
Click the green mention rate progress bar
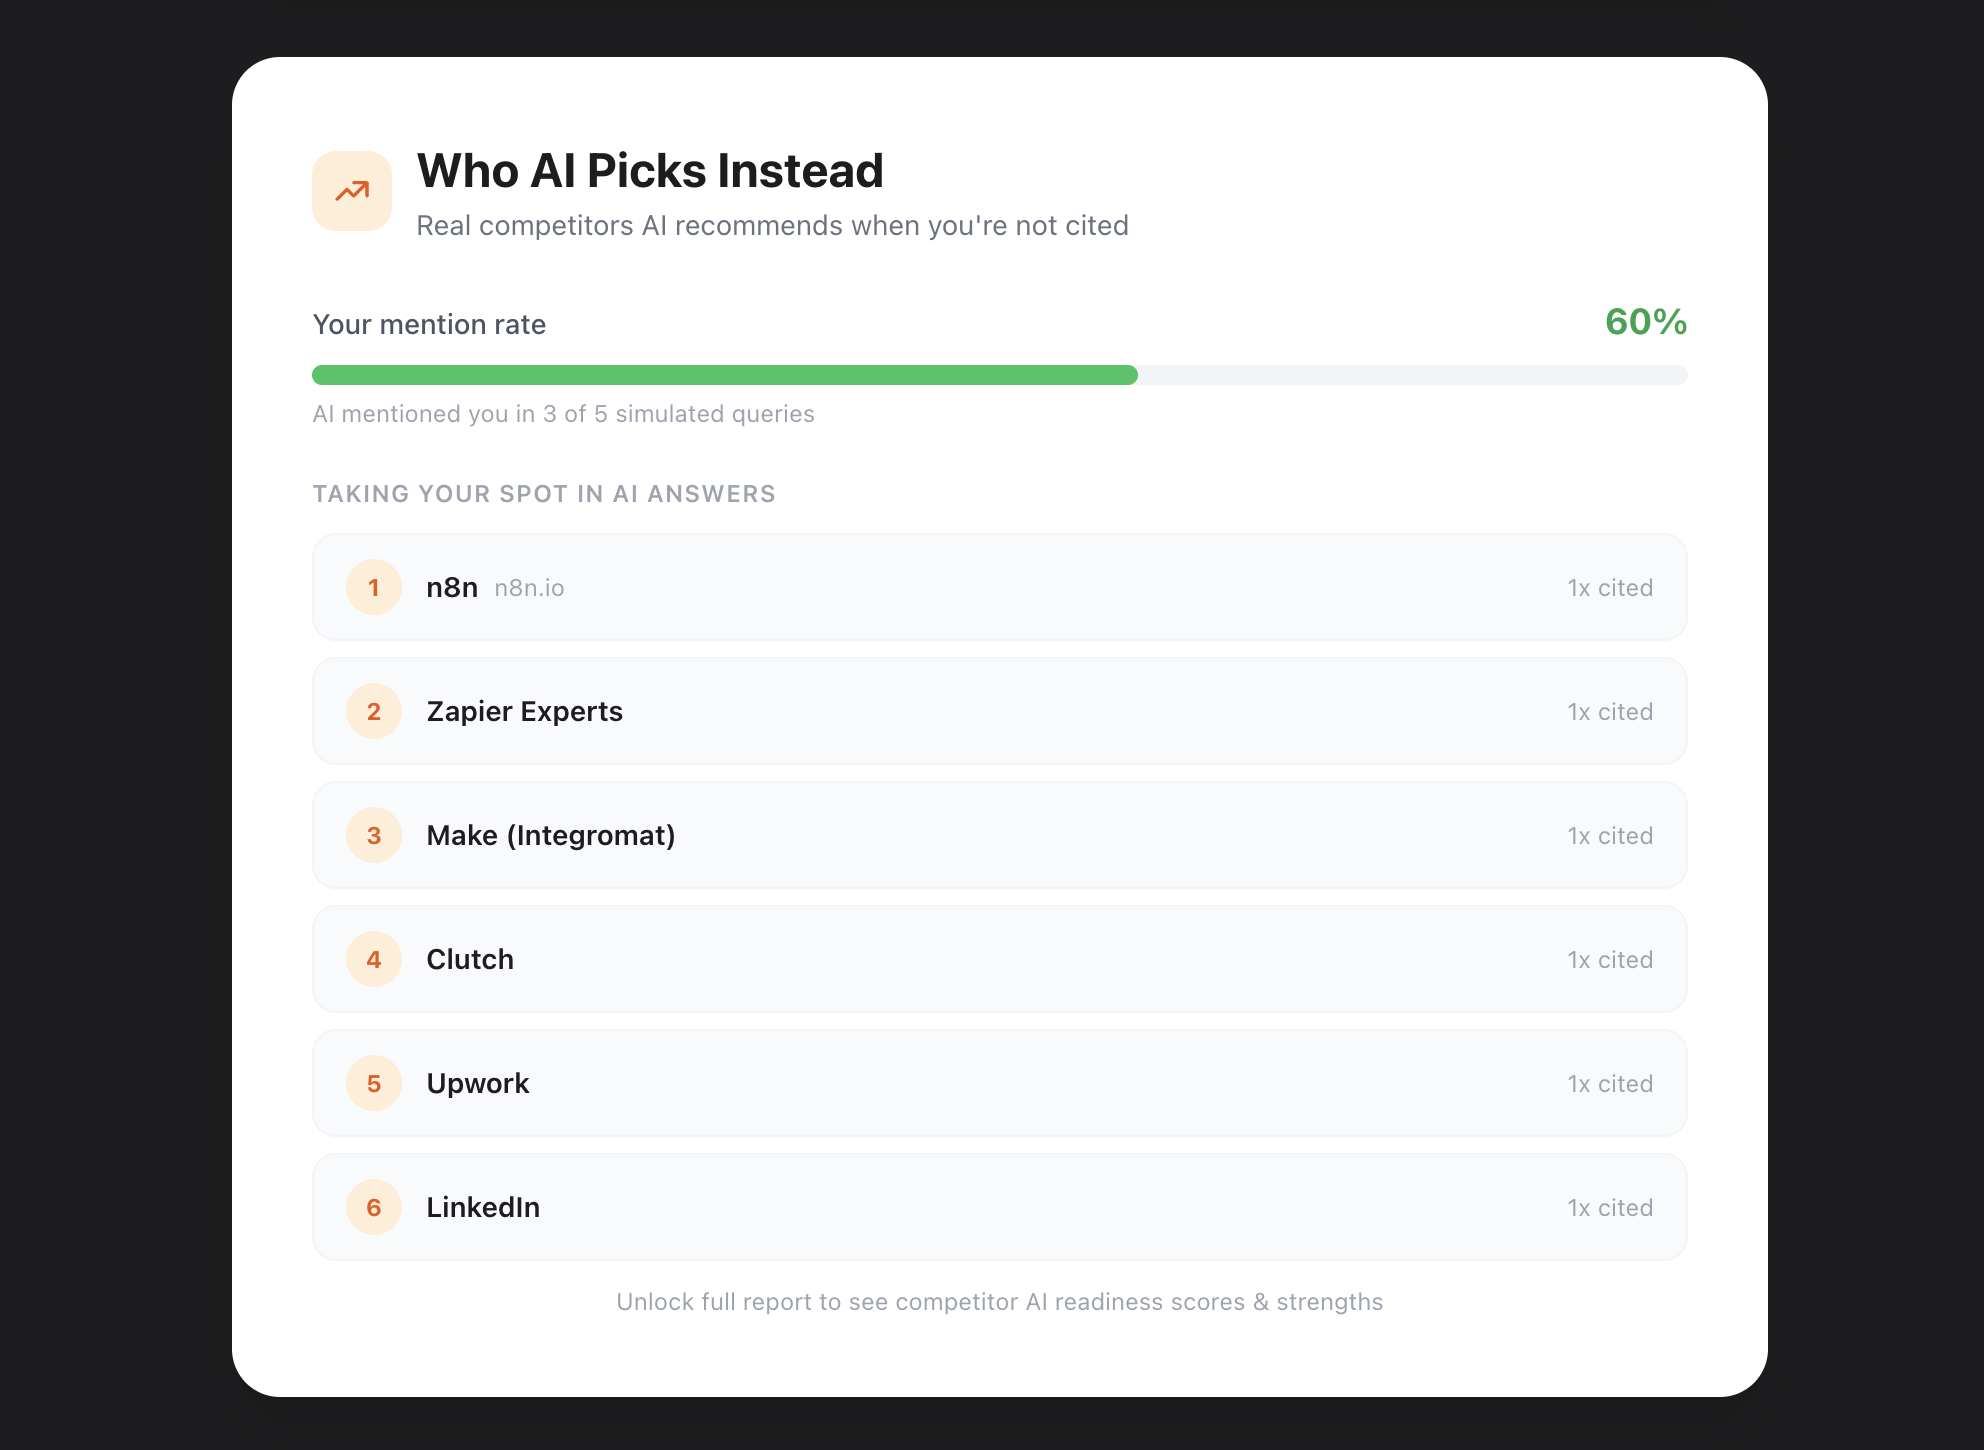coord(725,375)
